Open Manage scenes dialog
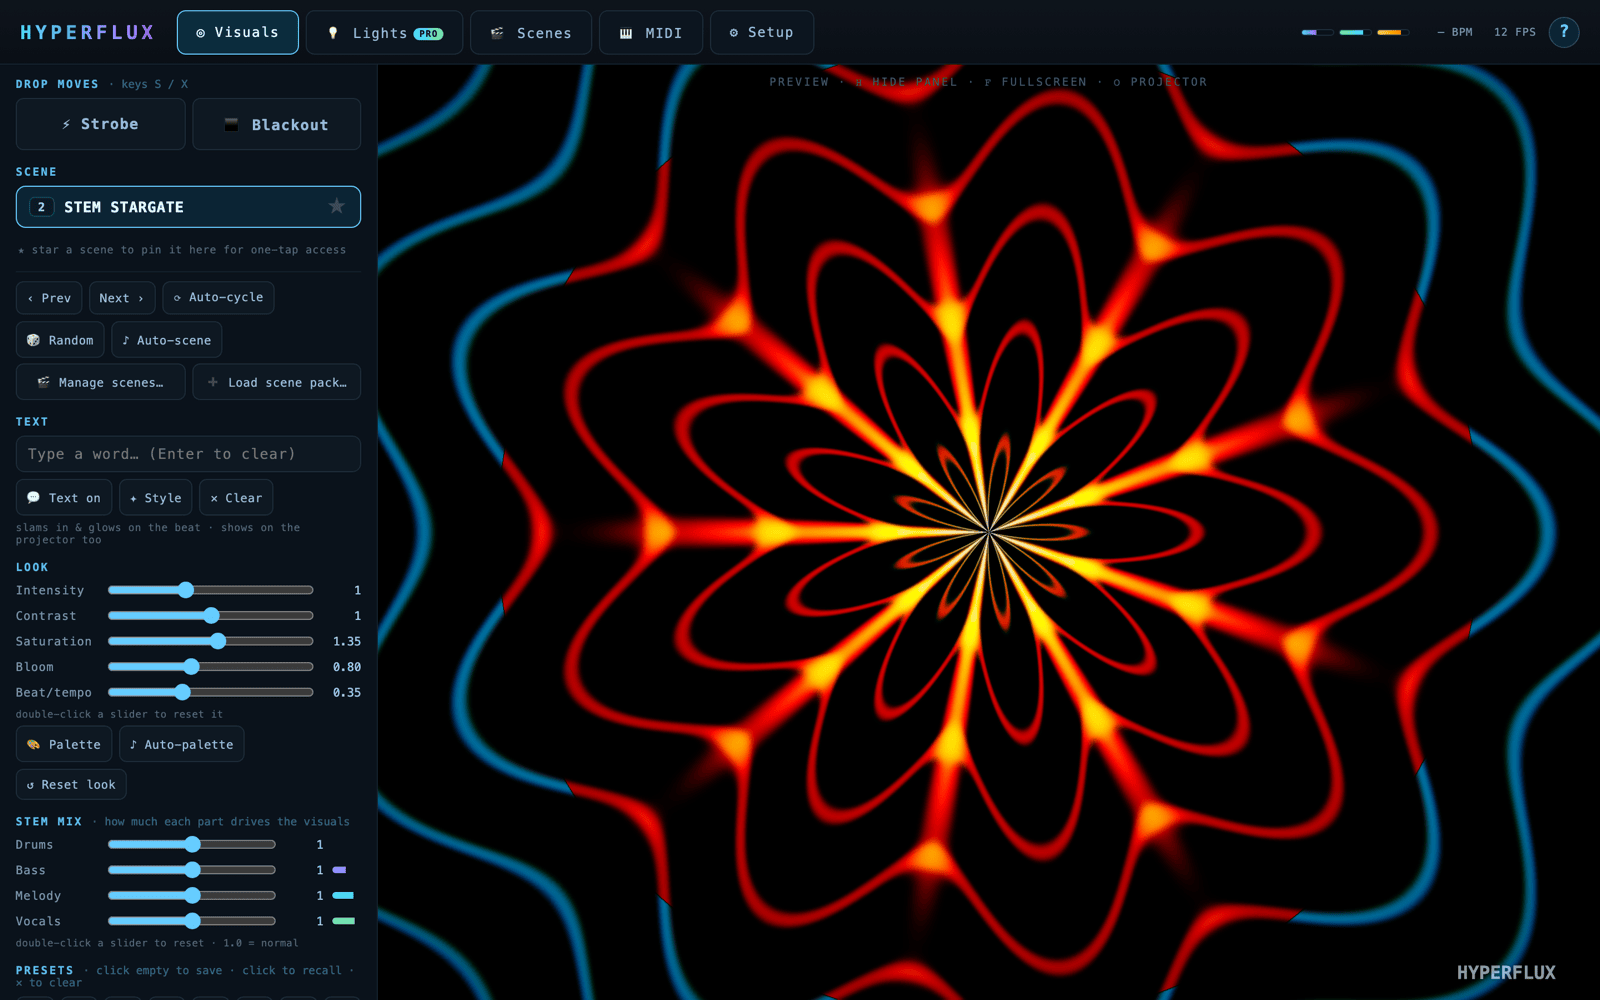 (x=101, y=382)
